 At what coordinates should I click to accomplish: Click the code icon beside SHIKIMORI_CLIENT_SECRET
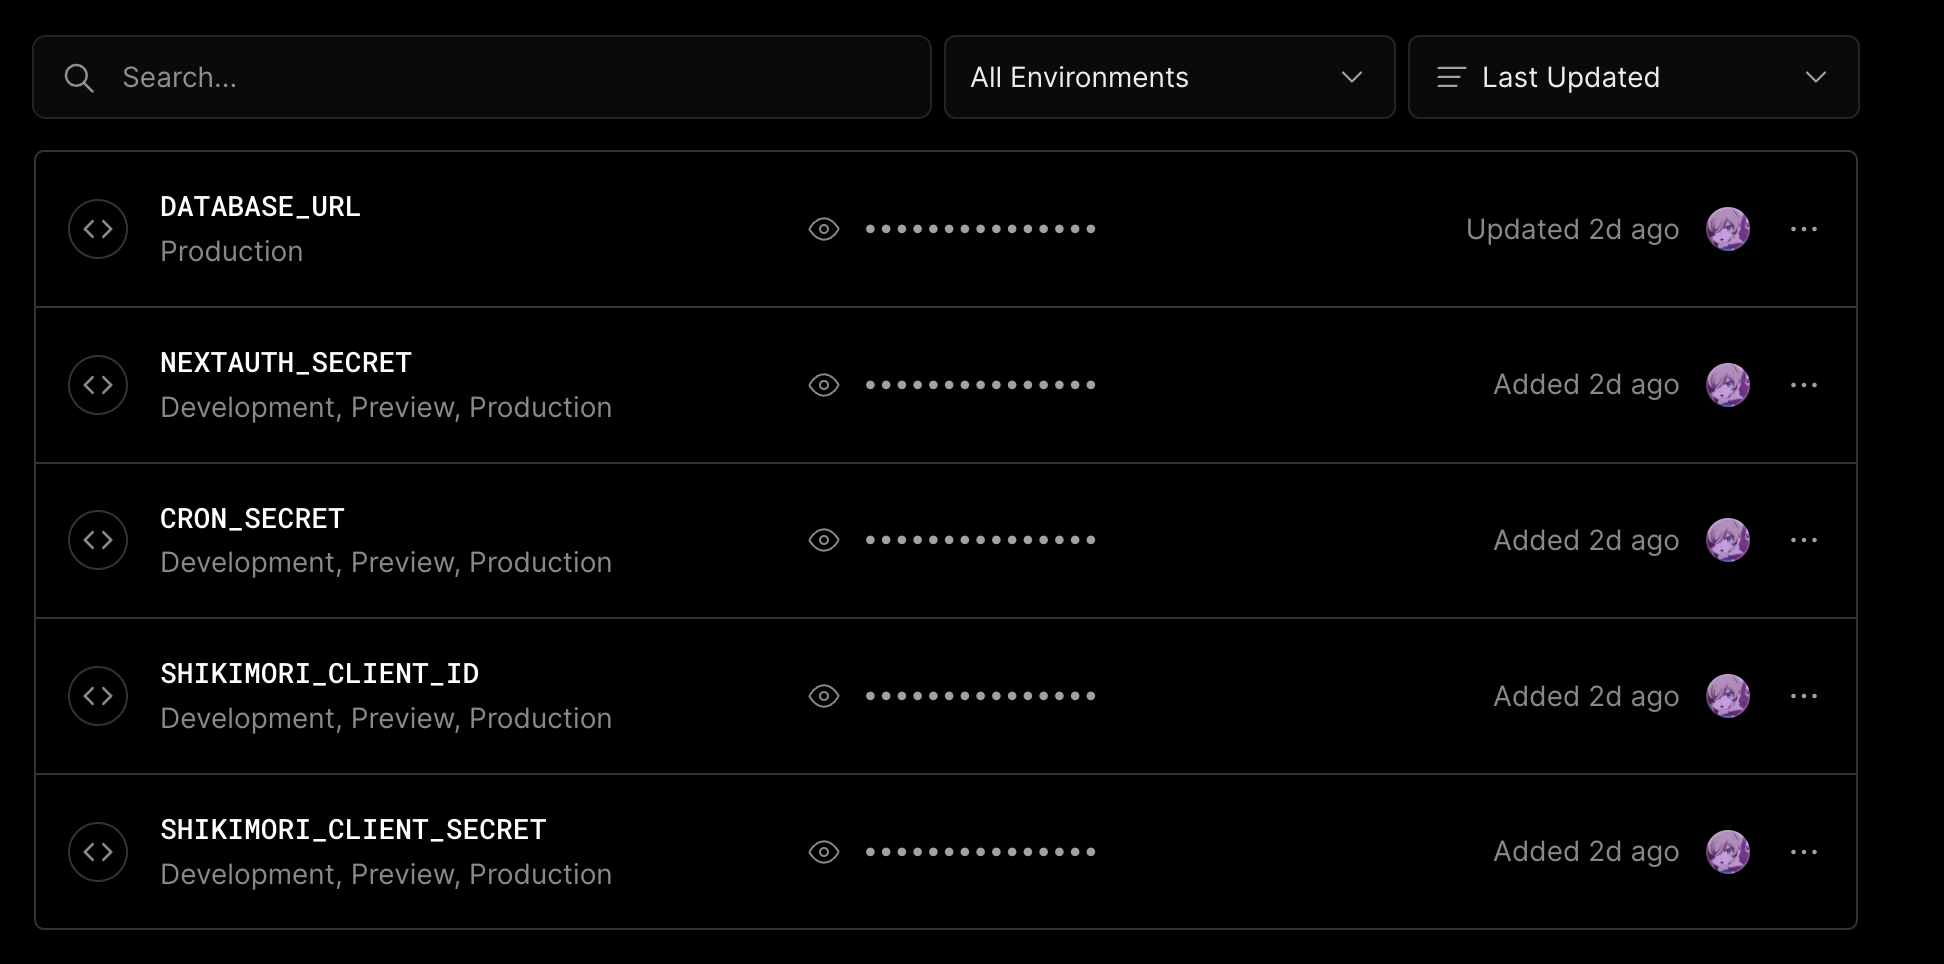point(98,851)
